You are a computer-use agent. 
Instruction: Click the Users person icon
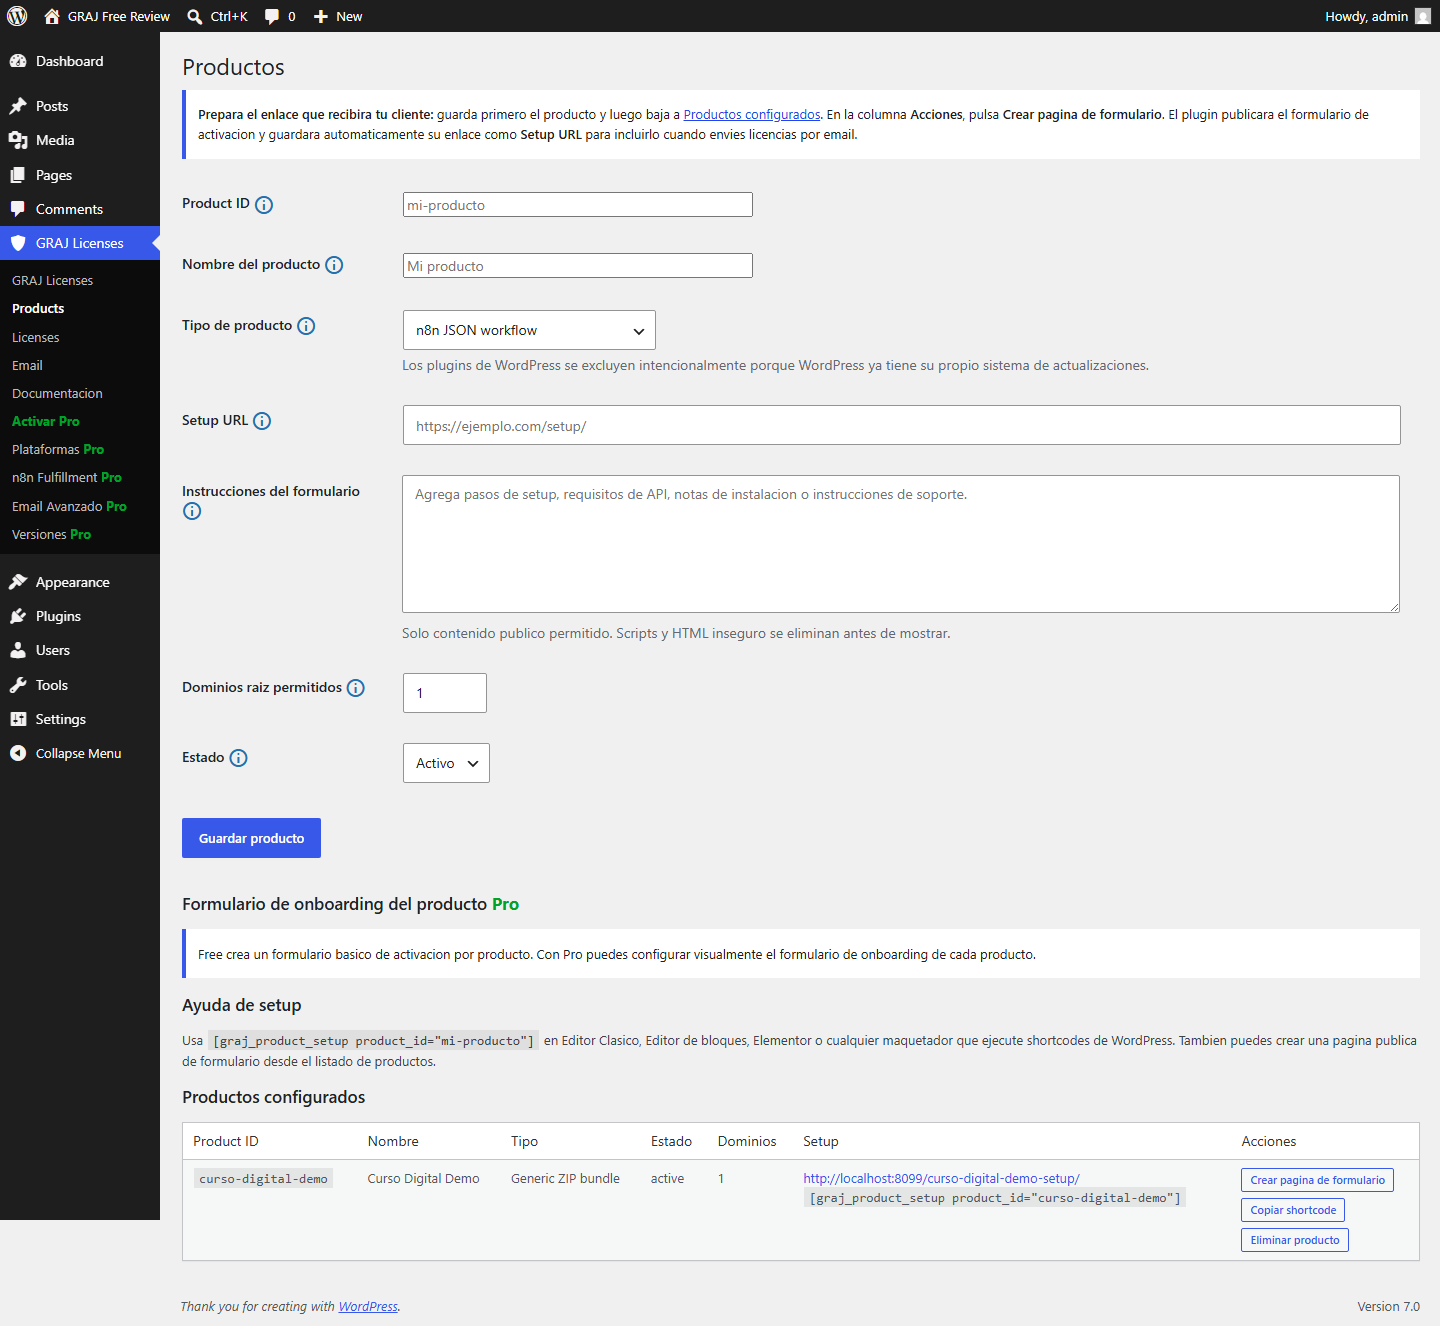pyautogui.click(x=18, y=650)
